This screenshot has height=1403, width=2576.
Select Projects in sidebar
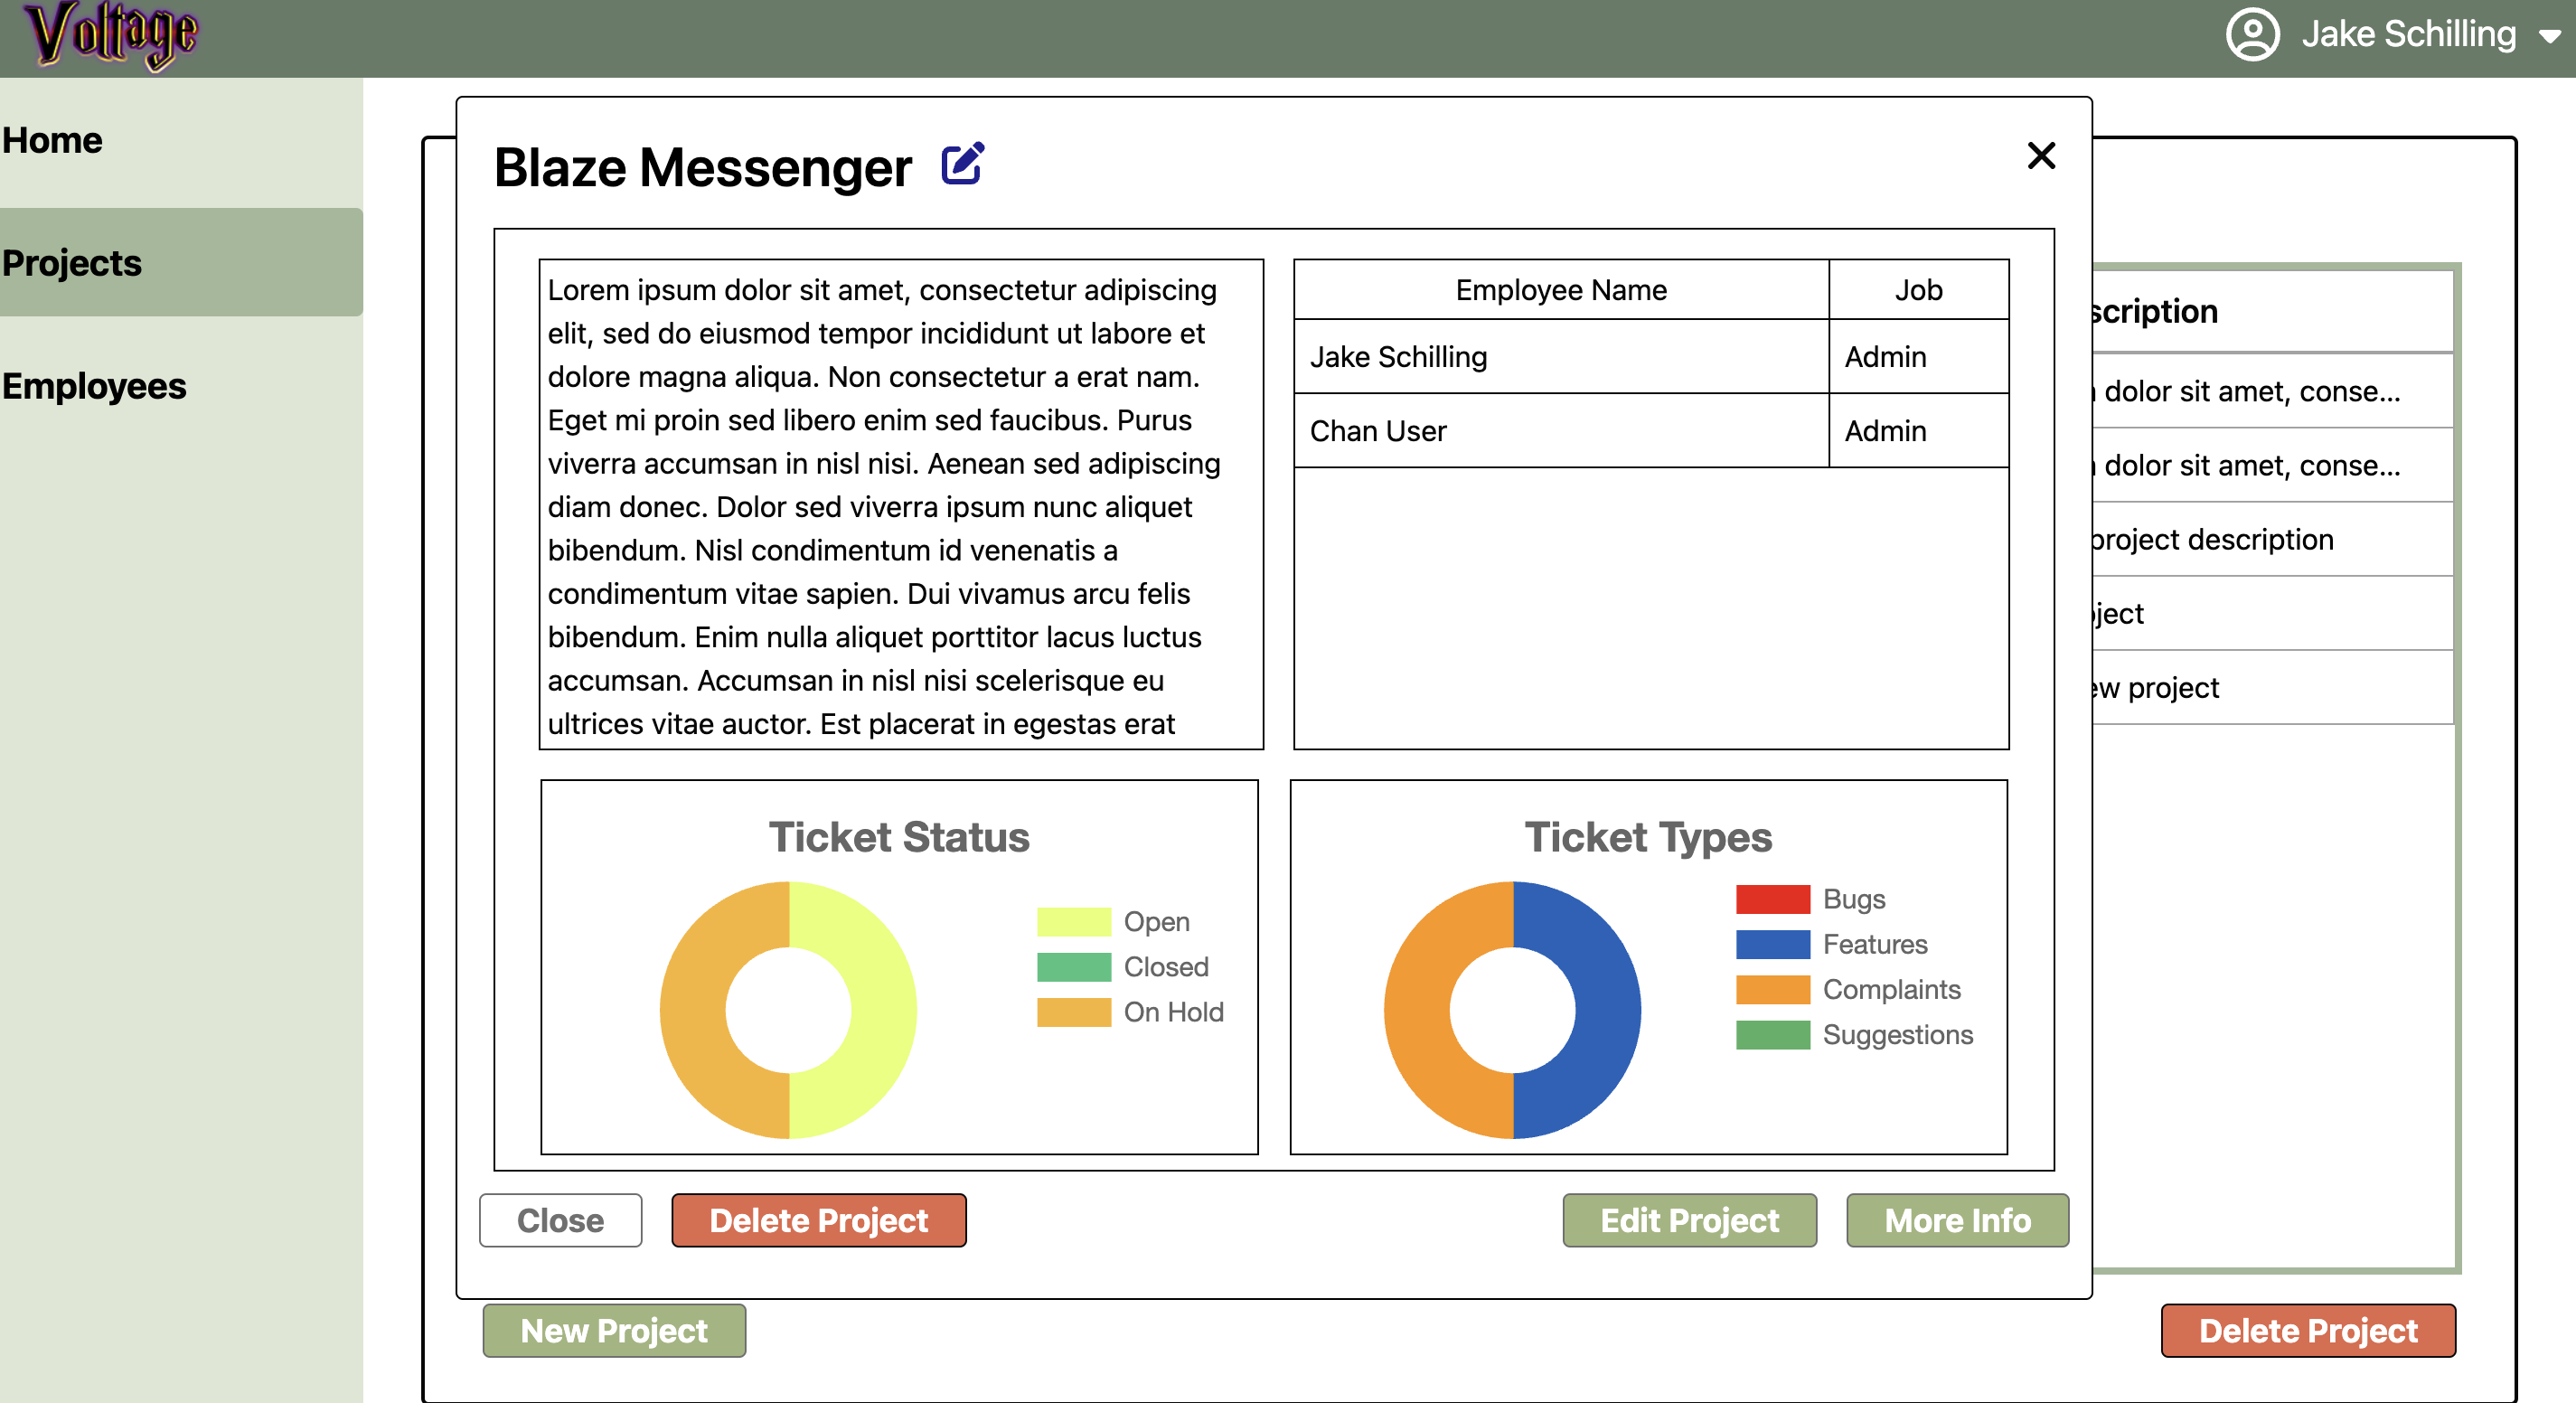pyautogui.click(x=181, y=263)
